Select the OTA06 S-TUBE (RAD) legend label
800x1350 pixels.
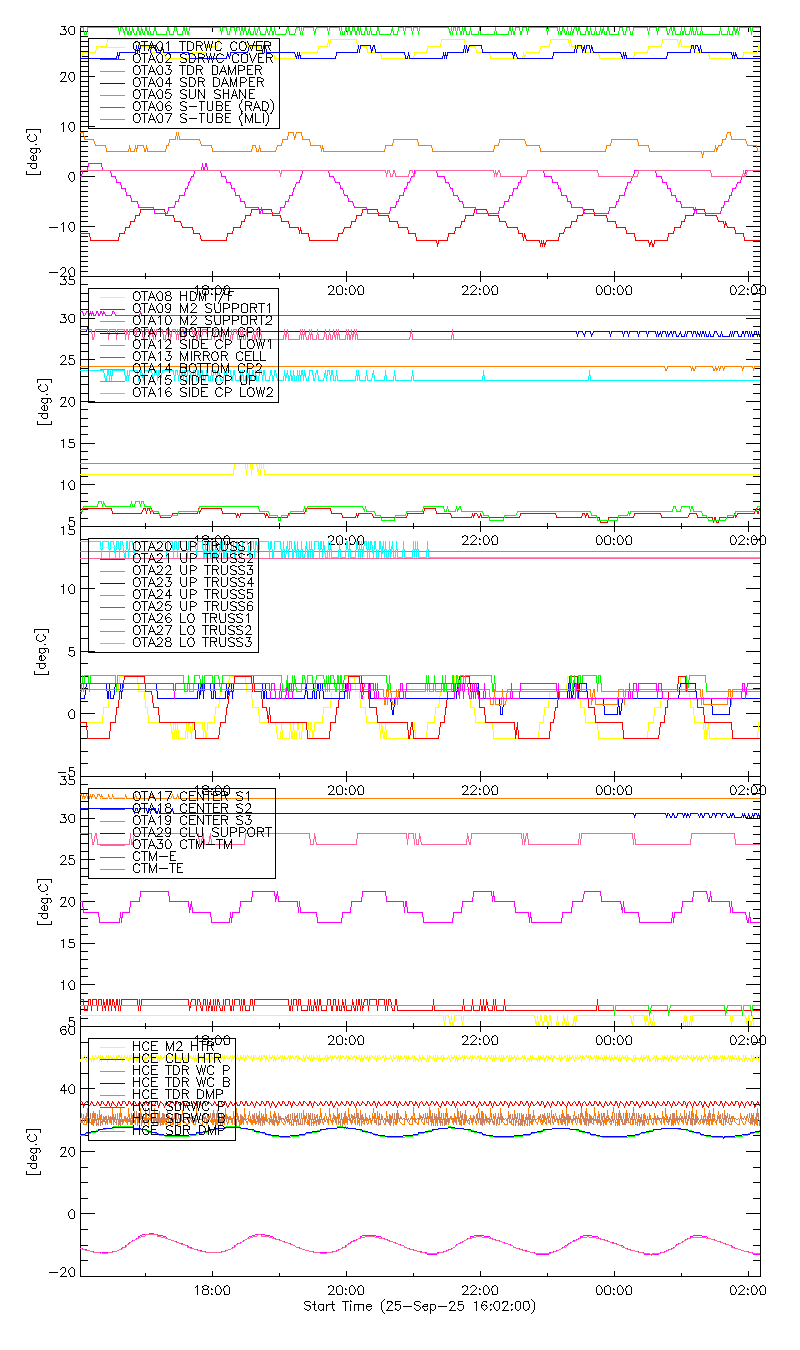(x=203, y=107)
